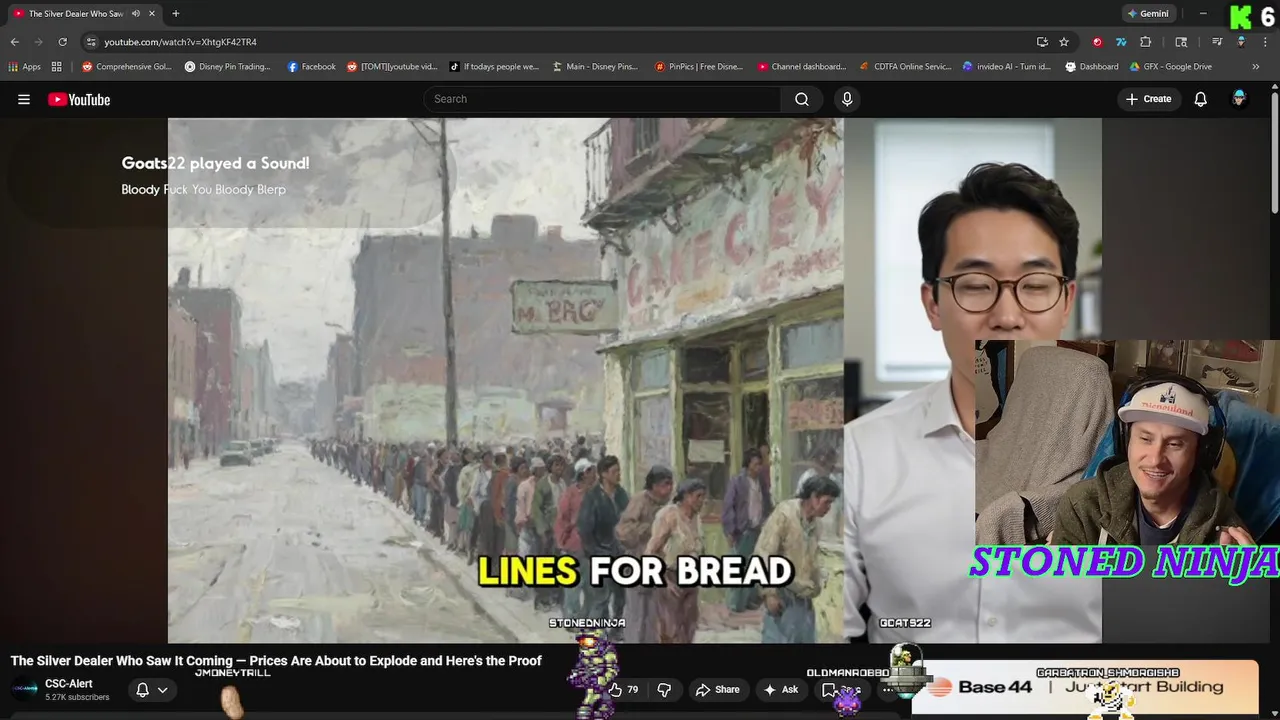
Task: Click the video player area
Action: click(635, 380)
